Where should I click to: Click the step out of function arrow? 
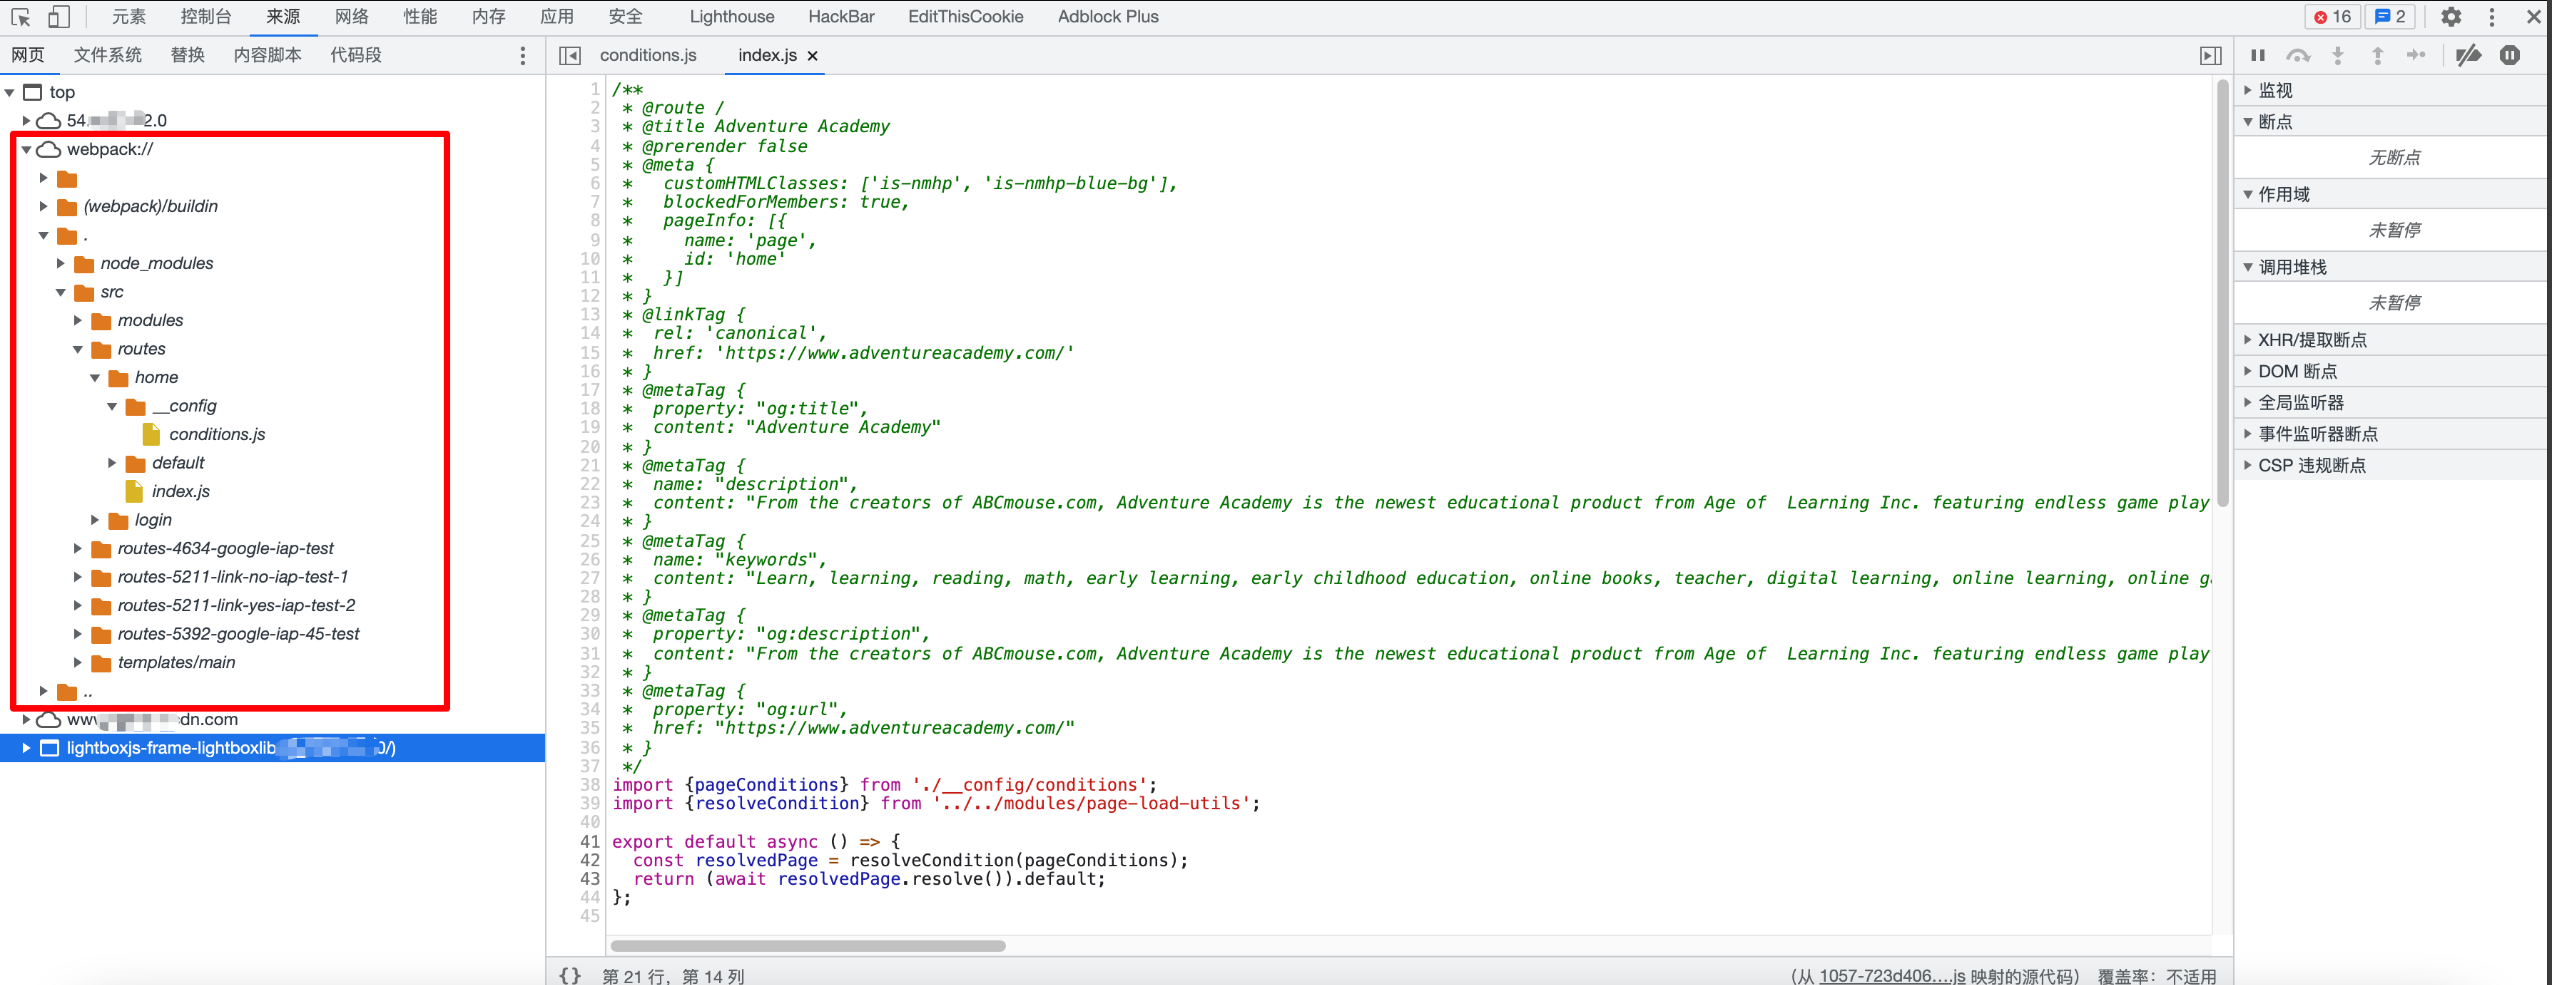click(x=2377, y=56)
